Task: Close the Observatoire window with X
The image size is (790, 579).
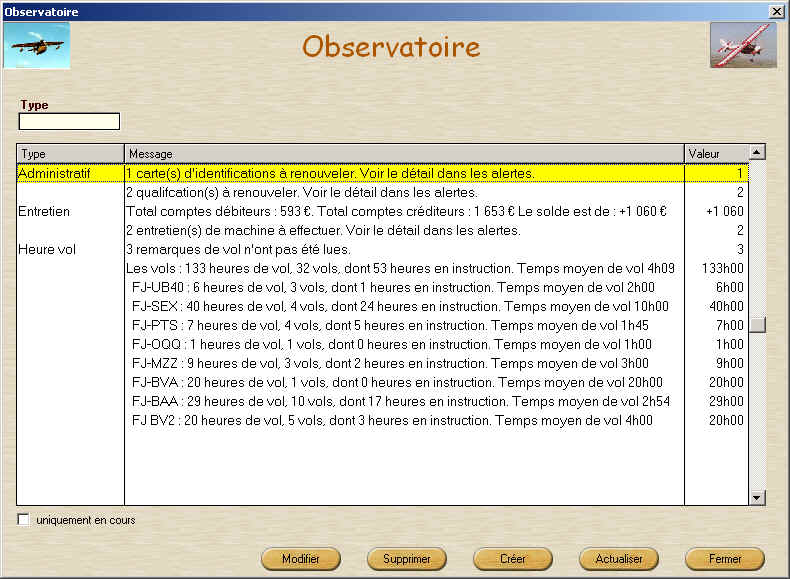Action: (777, 11)
